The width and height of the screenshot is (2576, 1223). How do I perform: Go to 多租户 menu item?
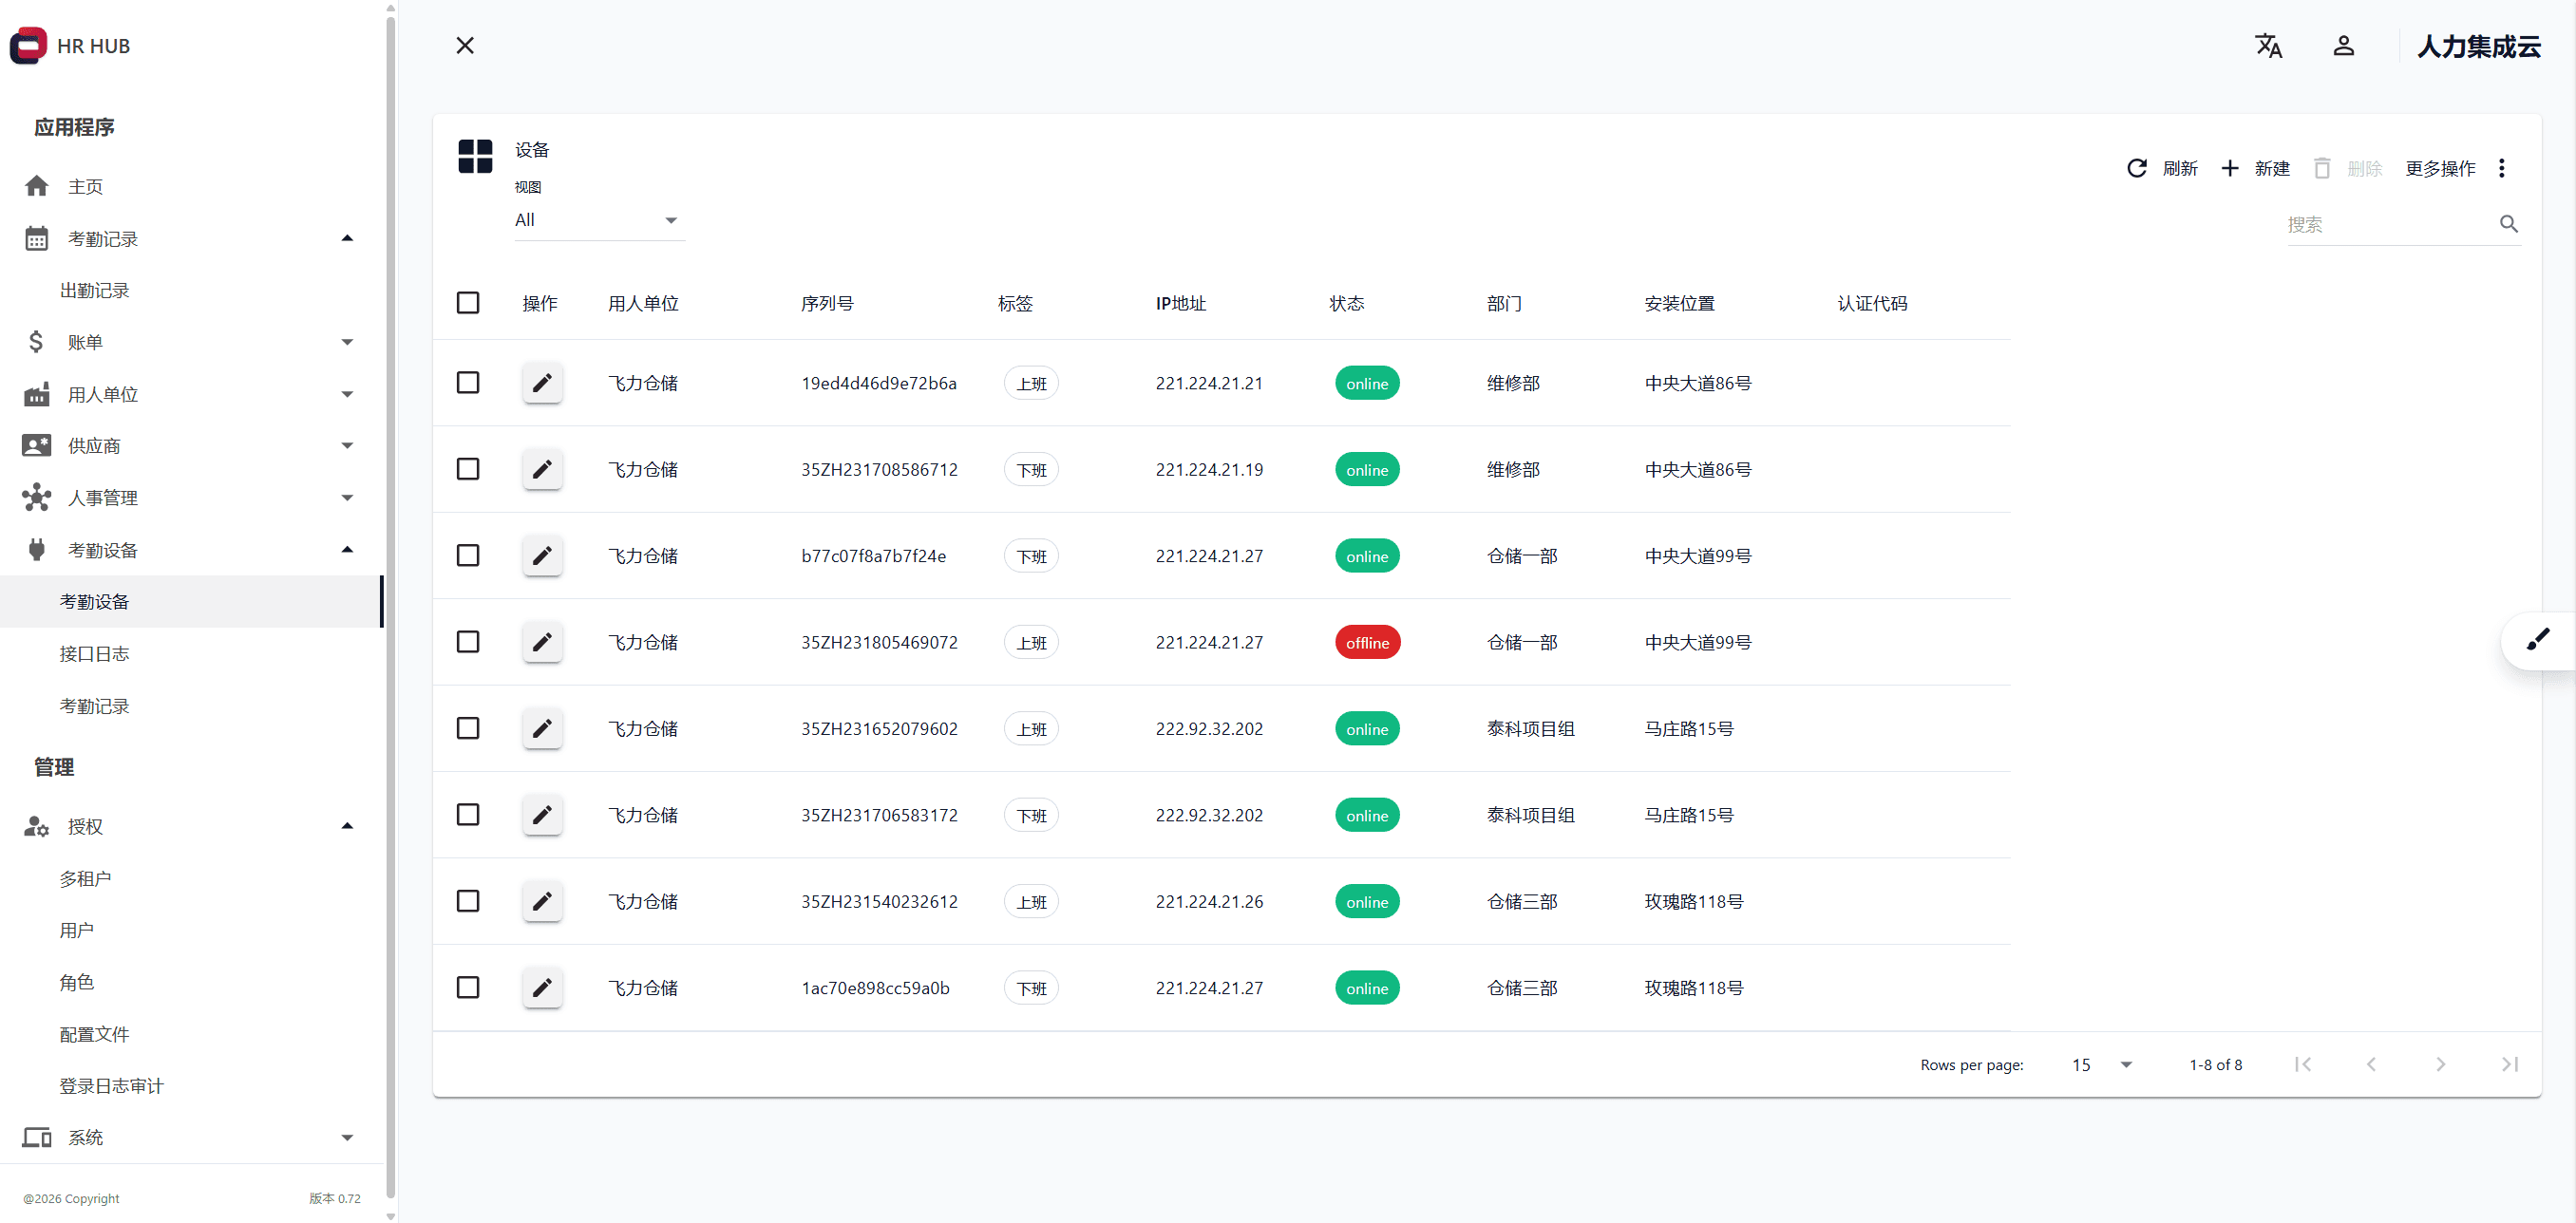[x=85, y=879]
